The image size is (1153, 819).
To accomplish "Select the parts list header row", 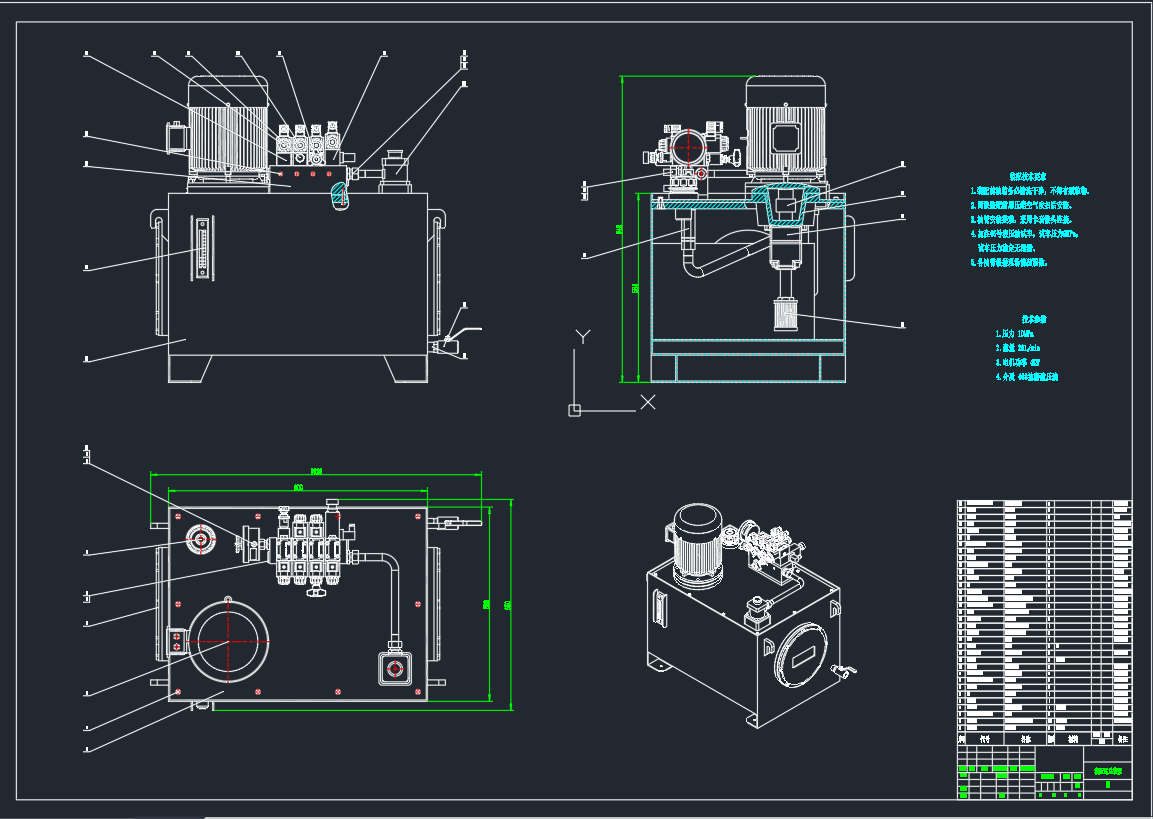I will coord(1044,738).
